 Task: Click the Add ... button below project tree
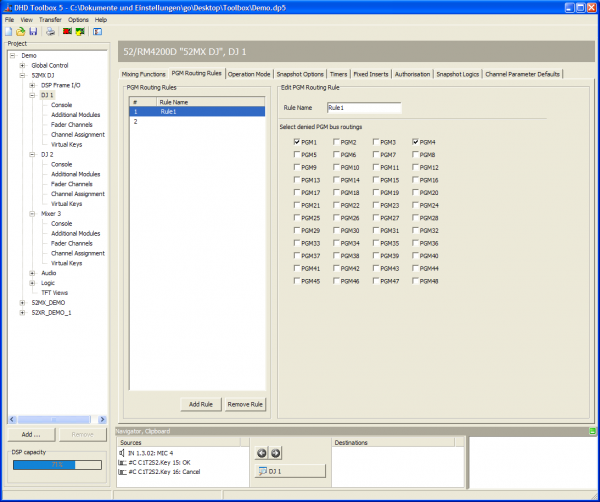tap(31, 435)
